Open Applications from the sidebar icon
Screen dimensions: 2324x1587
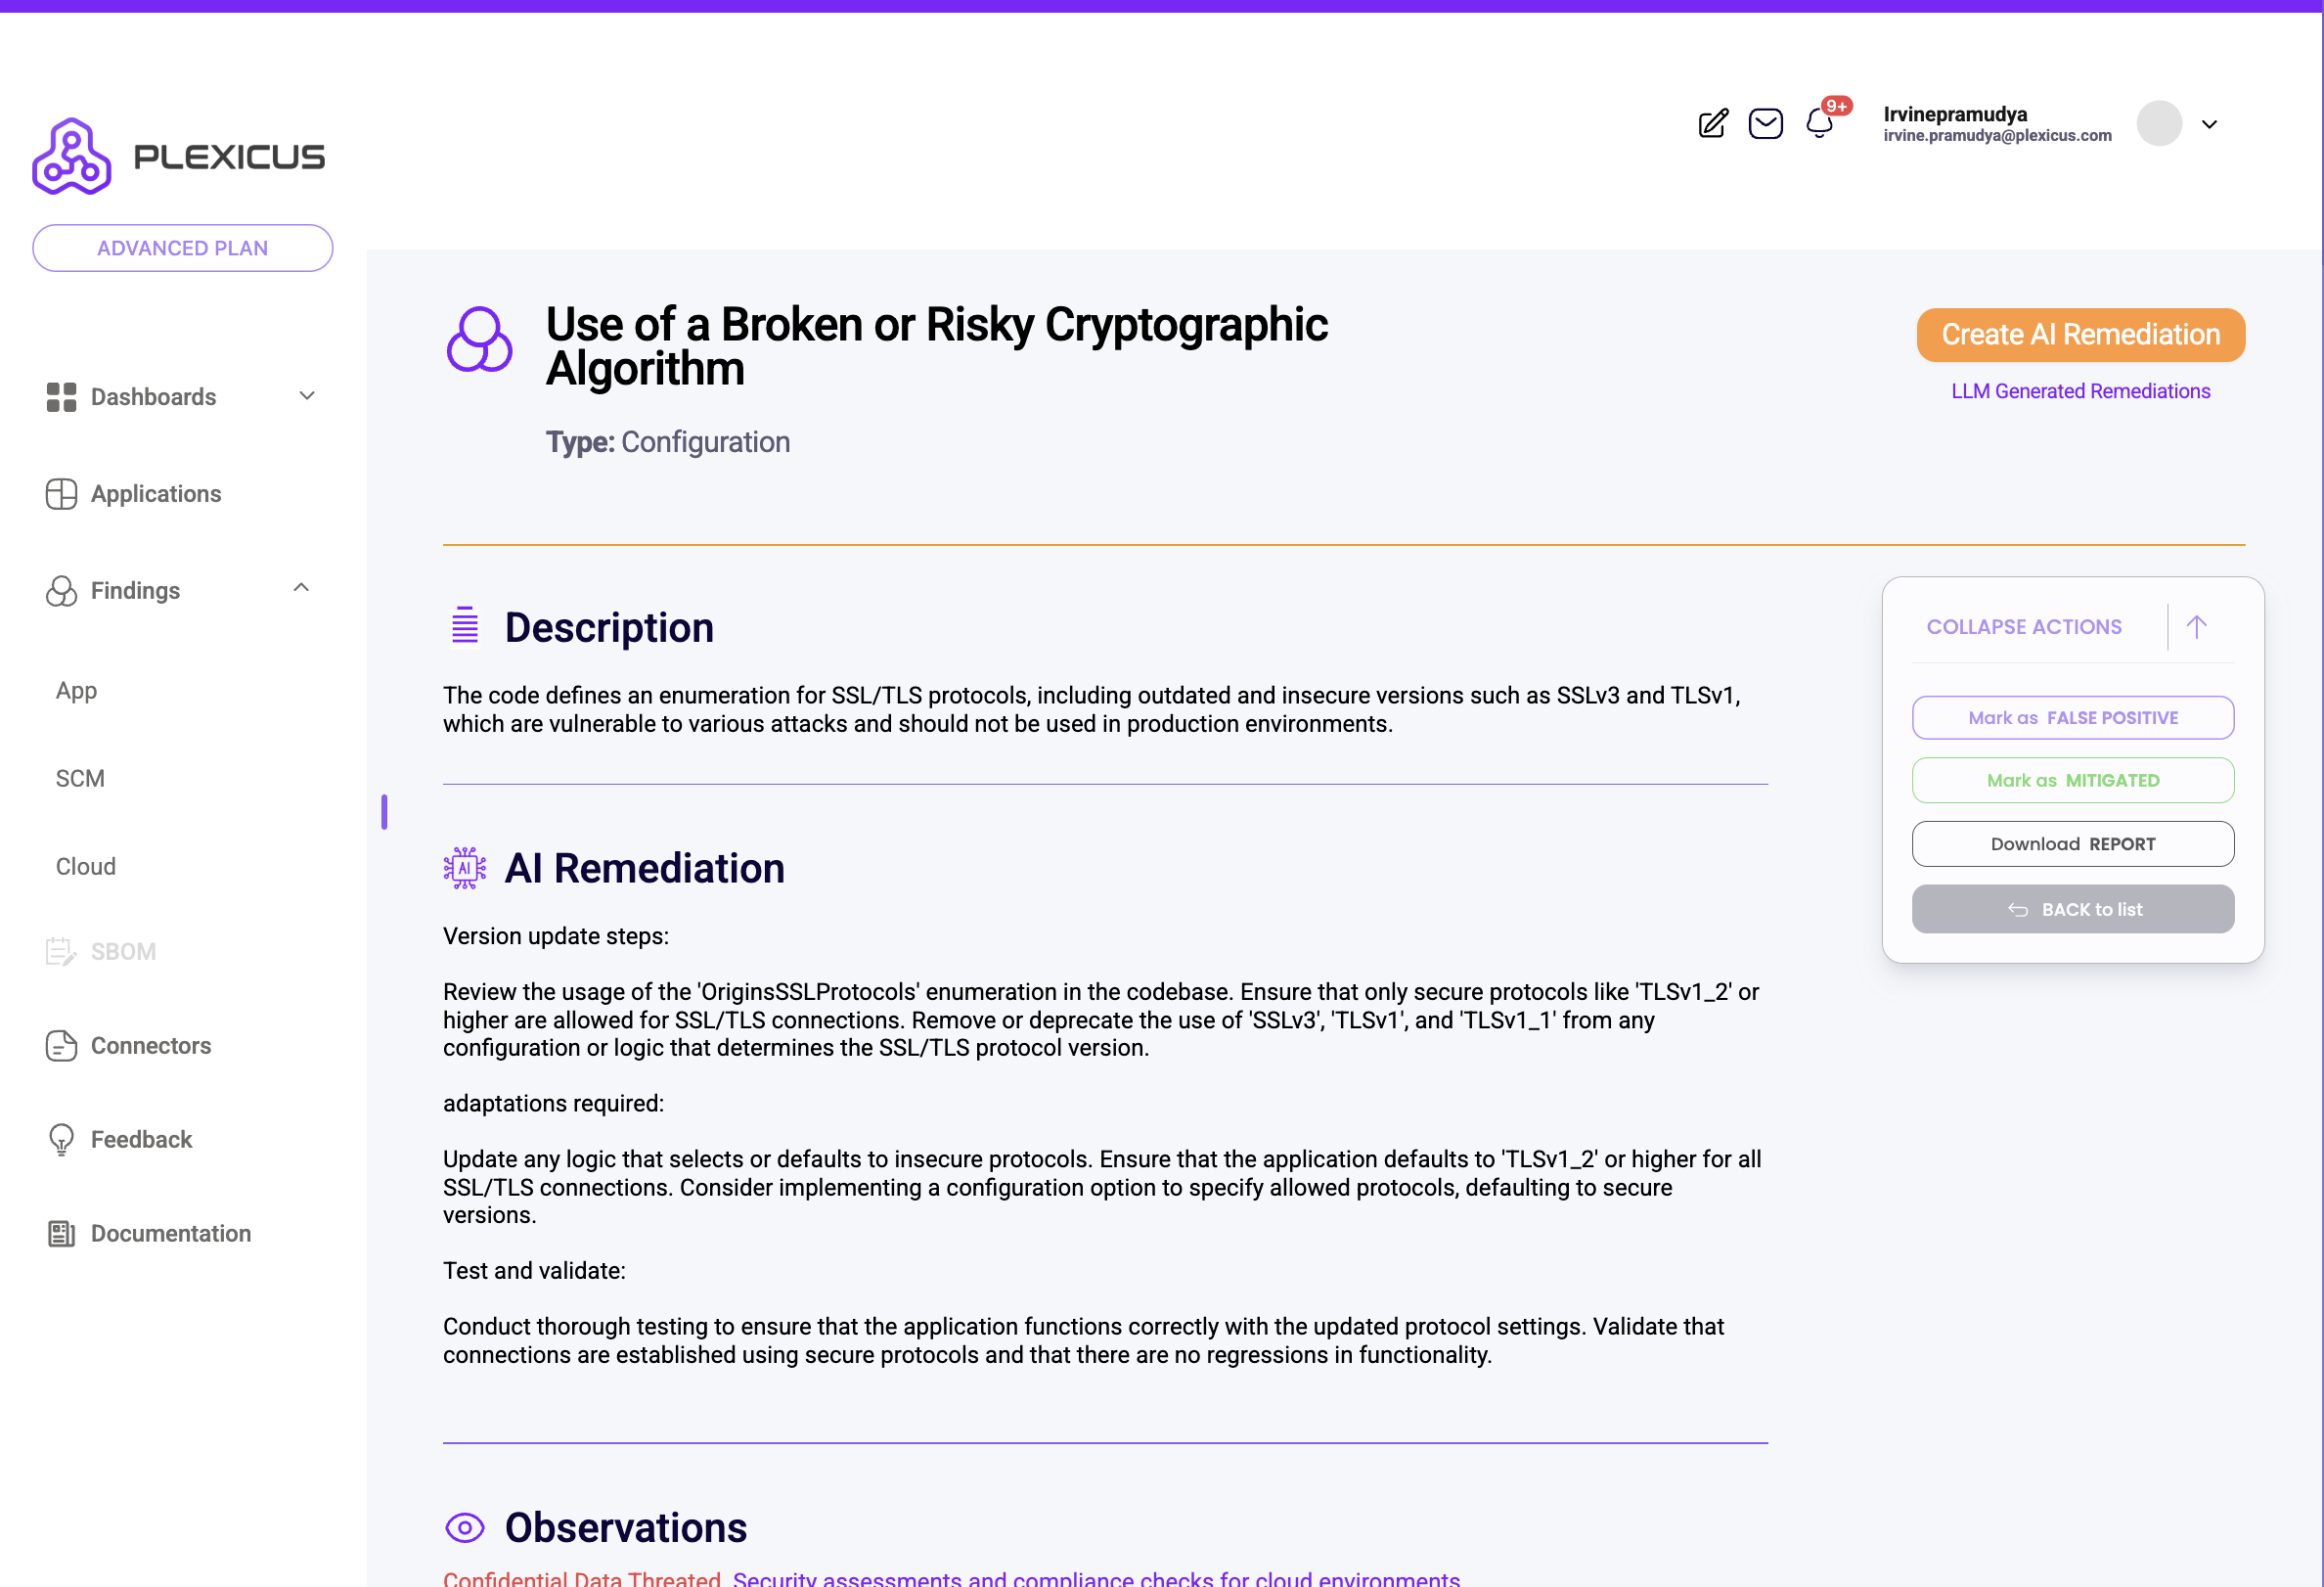click(x=61, y=493)
